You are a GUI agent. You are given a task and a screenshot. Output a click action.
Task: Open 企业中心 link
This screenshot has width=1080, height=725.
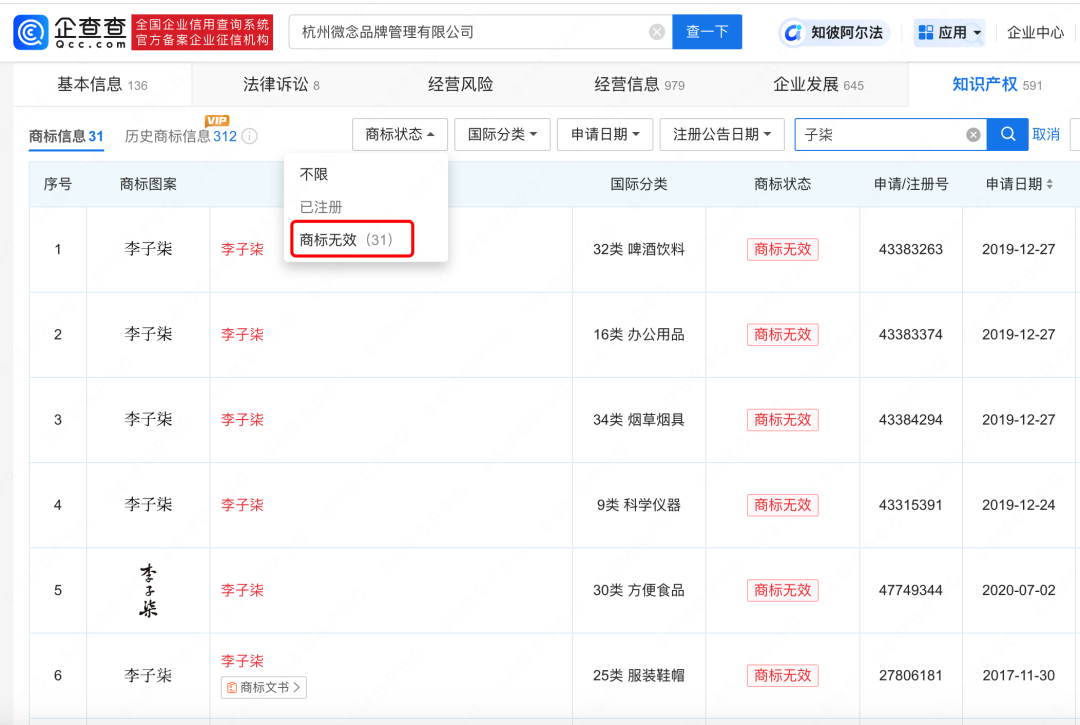click(1035, 32)
